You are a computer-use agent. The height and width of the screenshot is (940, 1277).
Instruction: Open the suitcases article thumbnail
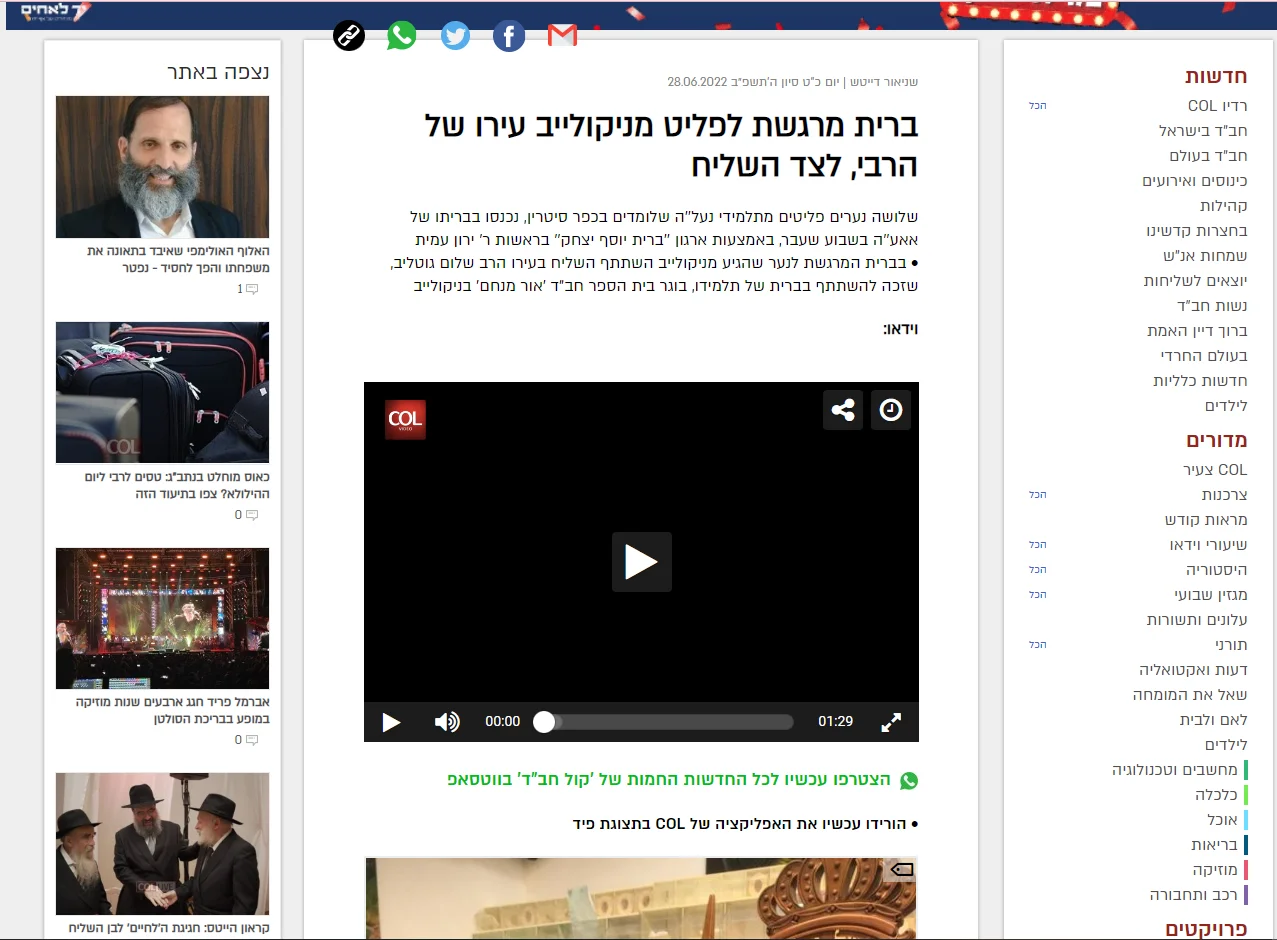pos(162,392)
